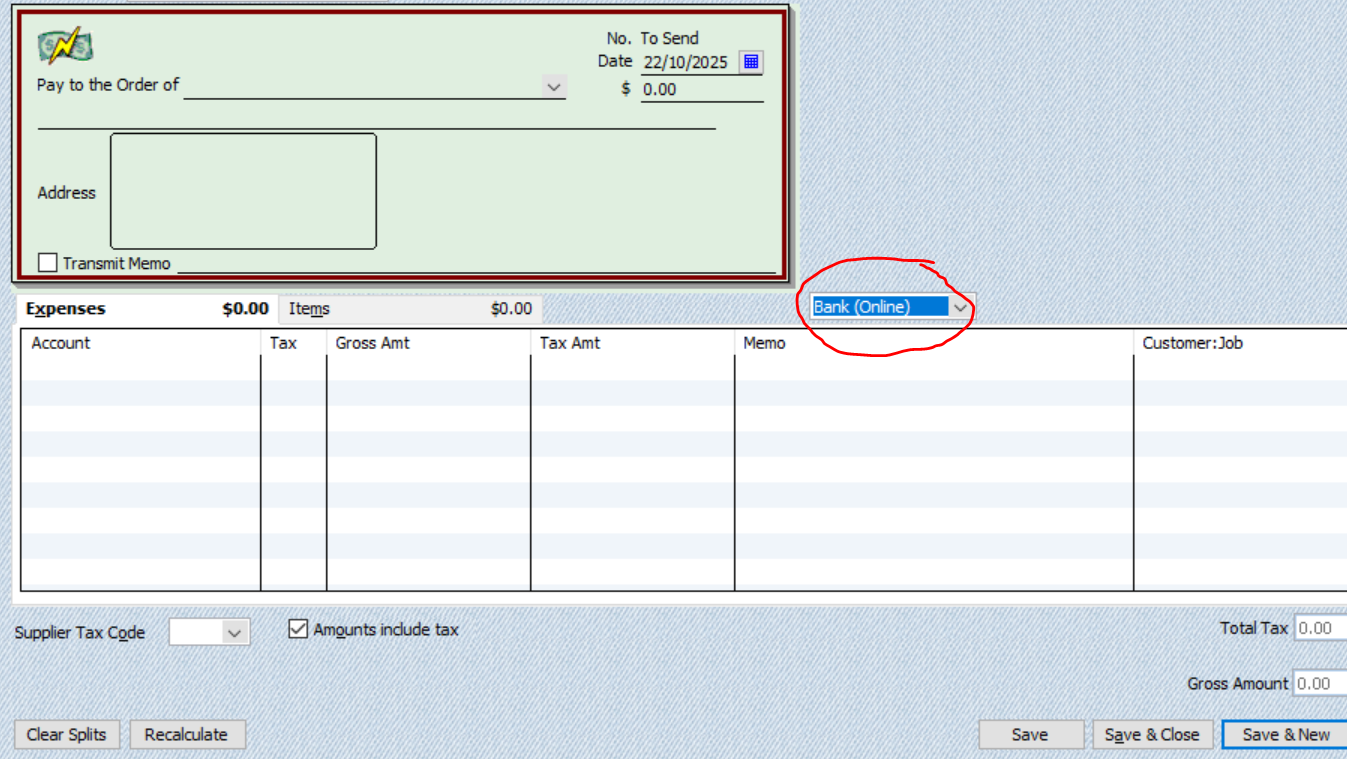Click the Recalculate button
Image resolution: width=1347 pixels, height=759 pixels.
[x=187, y=734]
